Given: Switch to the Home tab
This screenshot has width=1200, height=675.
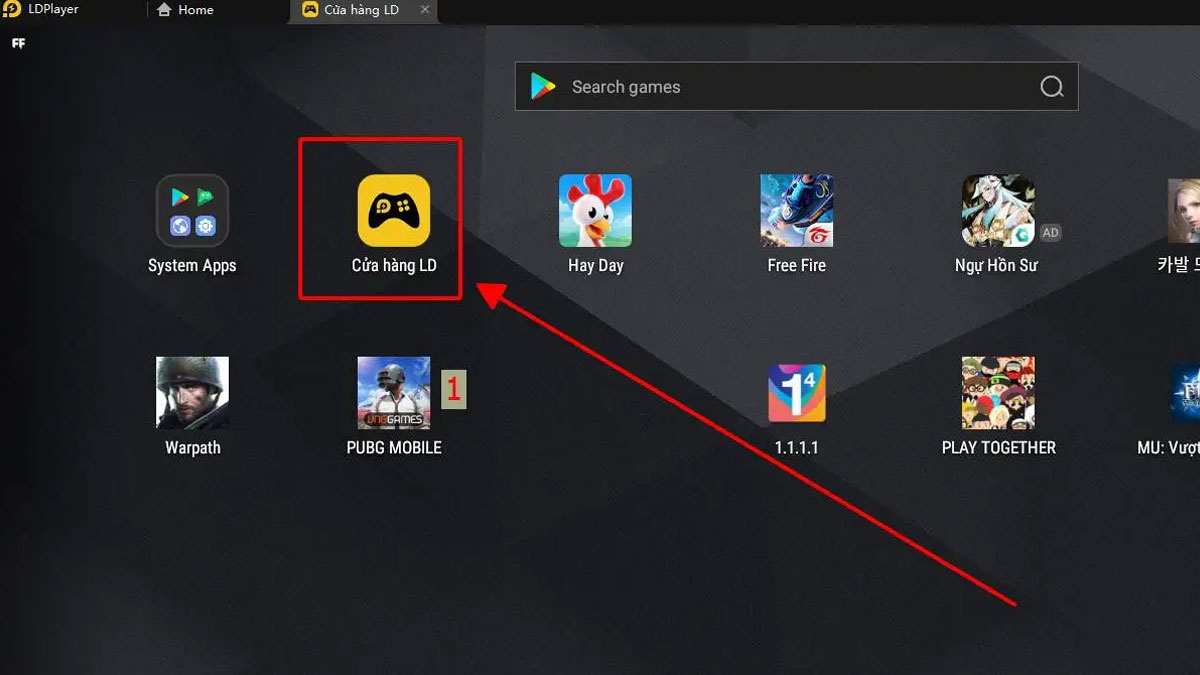Looking at the screenshot, I should [x=186, y=10].
